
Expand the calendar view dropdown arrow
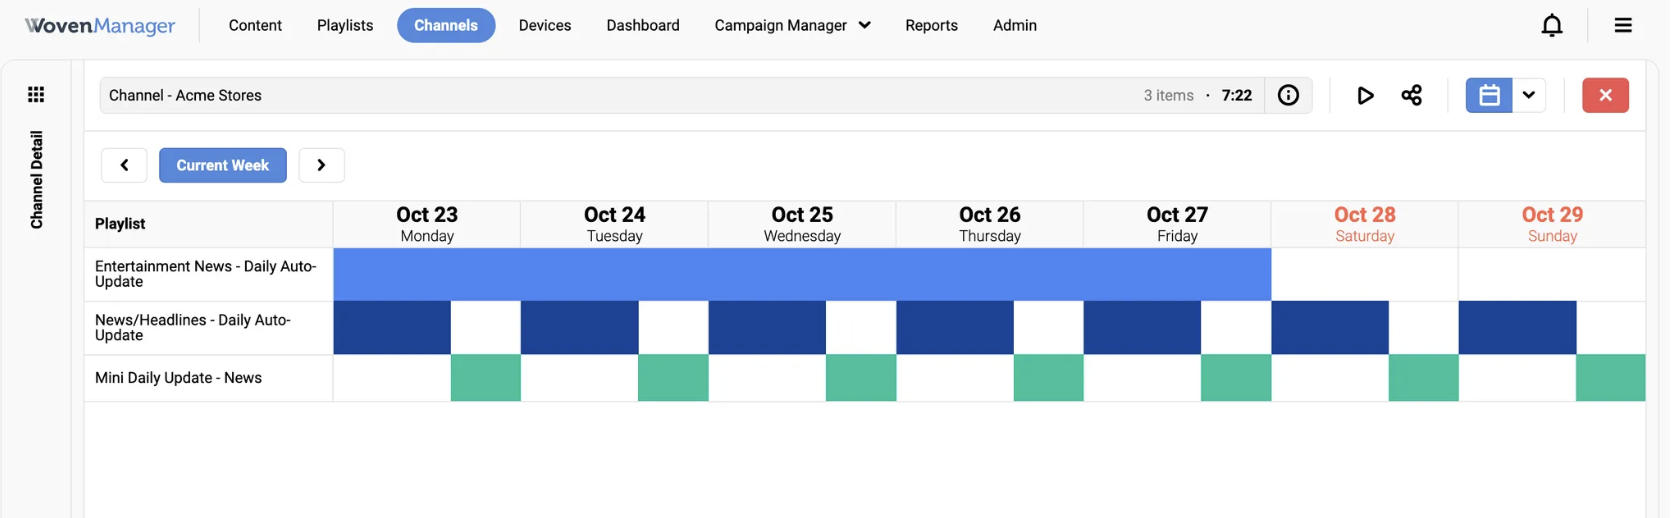click(1529, 95)
